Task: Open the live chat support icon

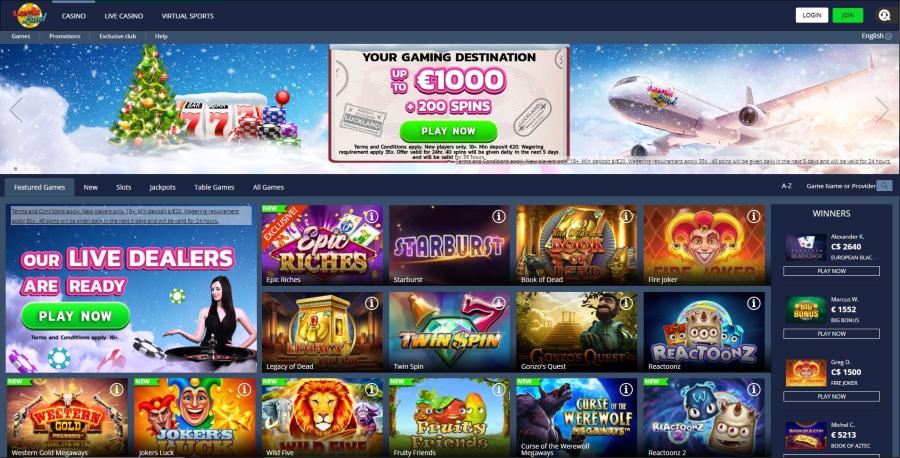Action: (884, 15)
